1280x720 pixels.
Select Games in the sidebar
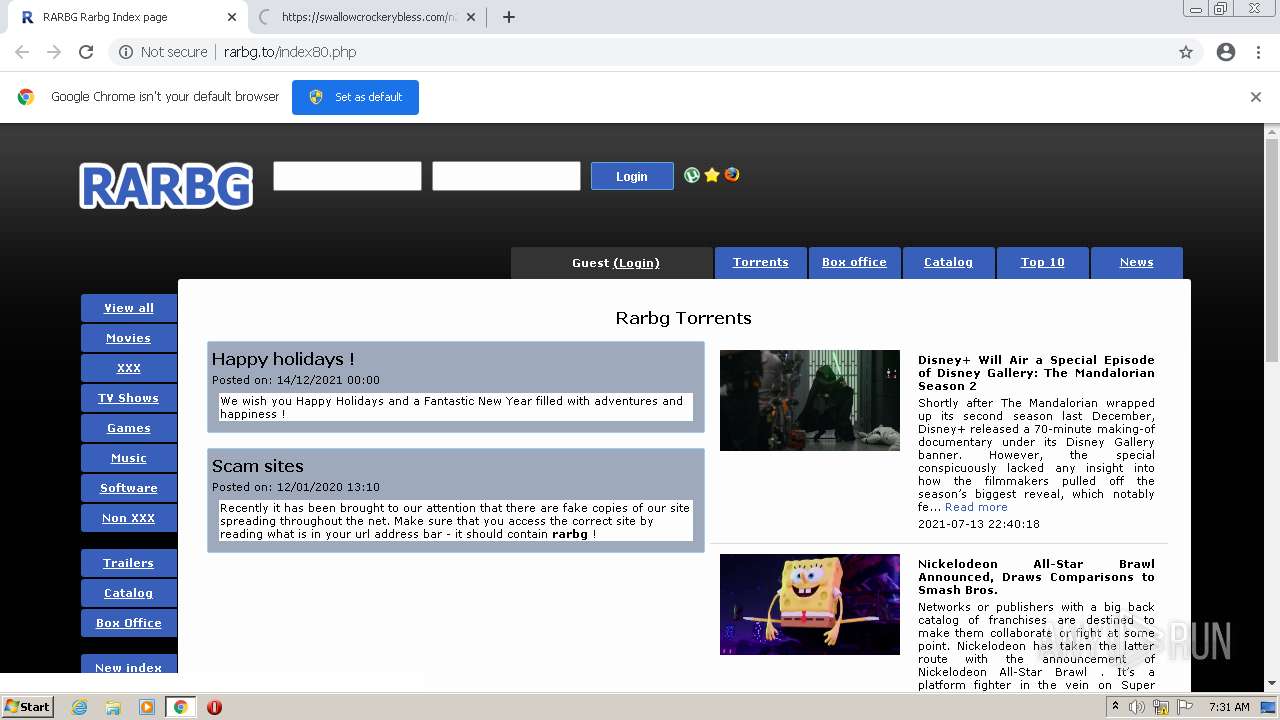[129, 428]
